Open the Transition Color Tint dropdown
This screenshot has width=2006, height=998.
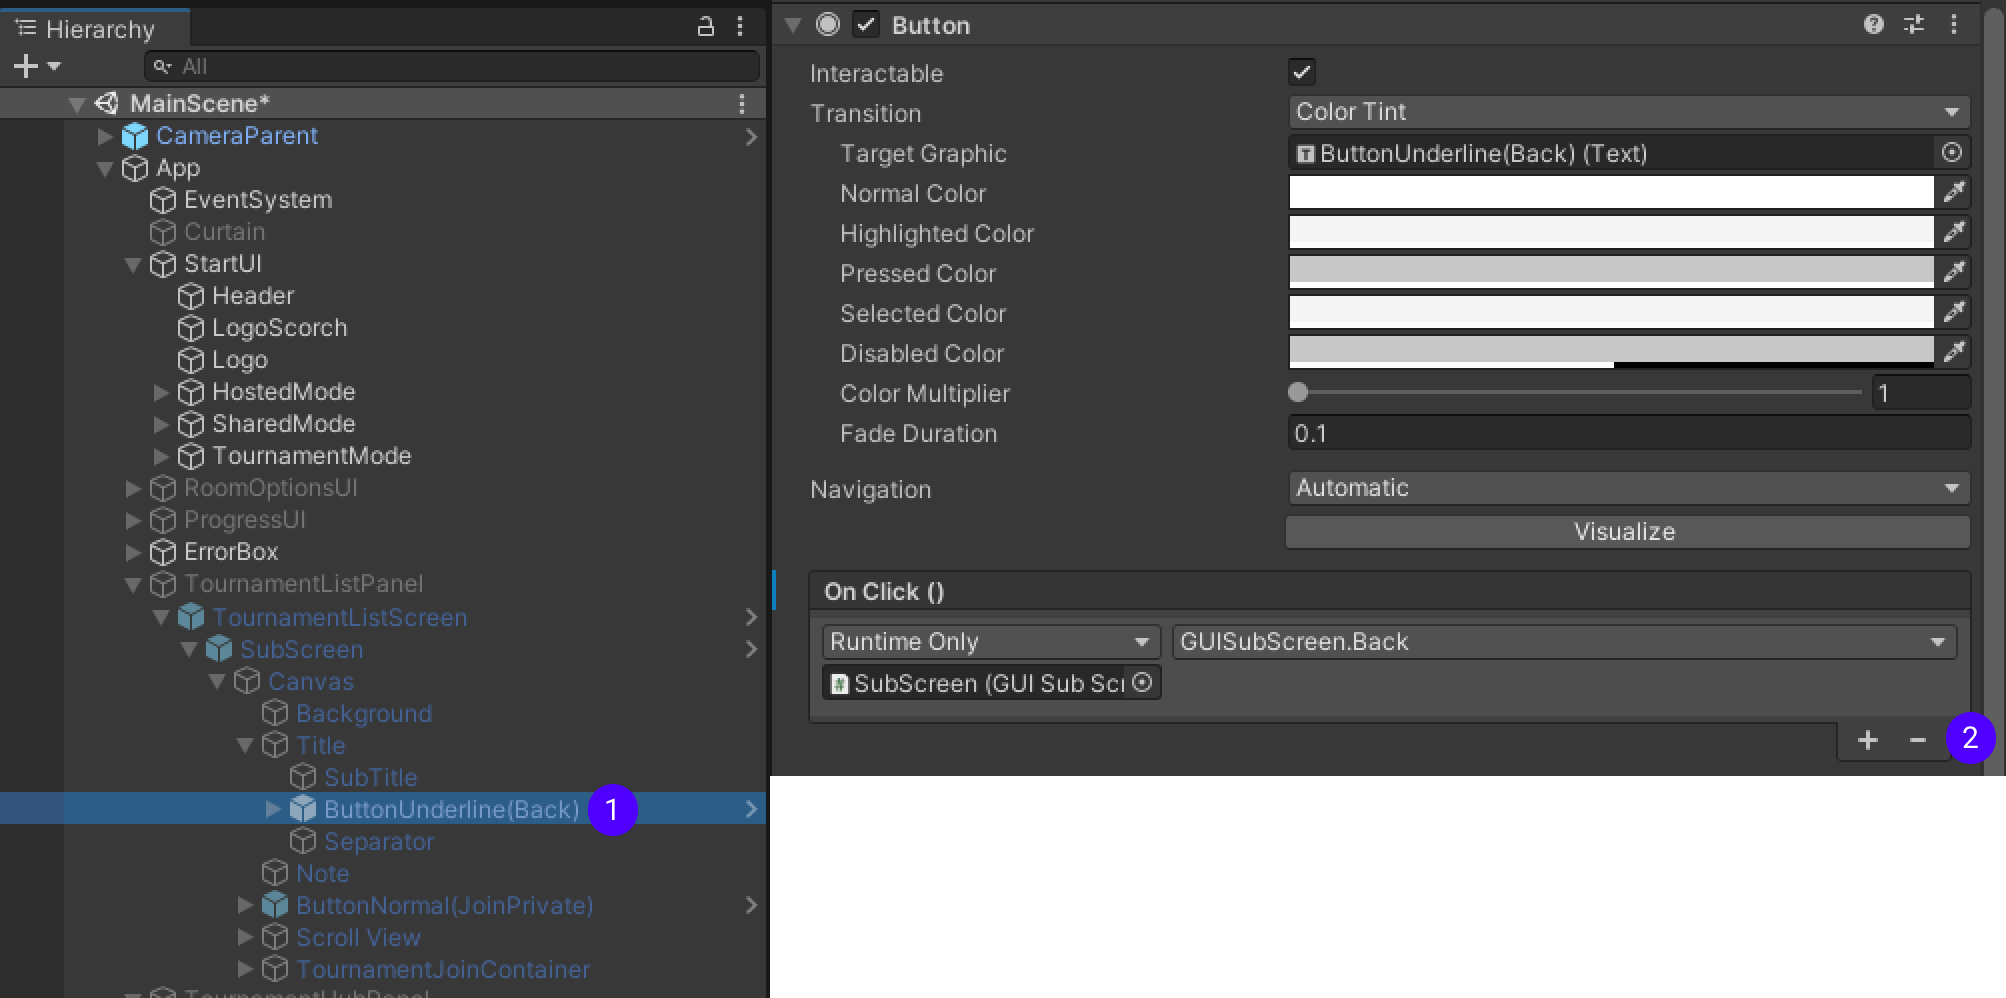pos(1628,112)
